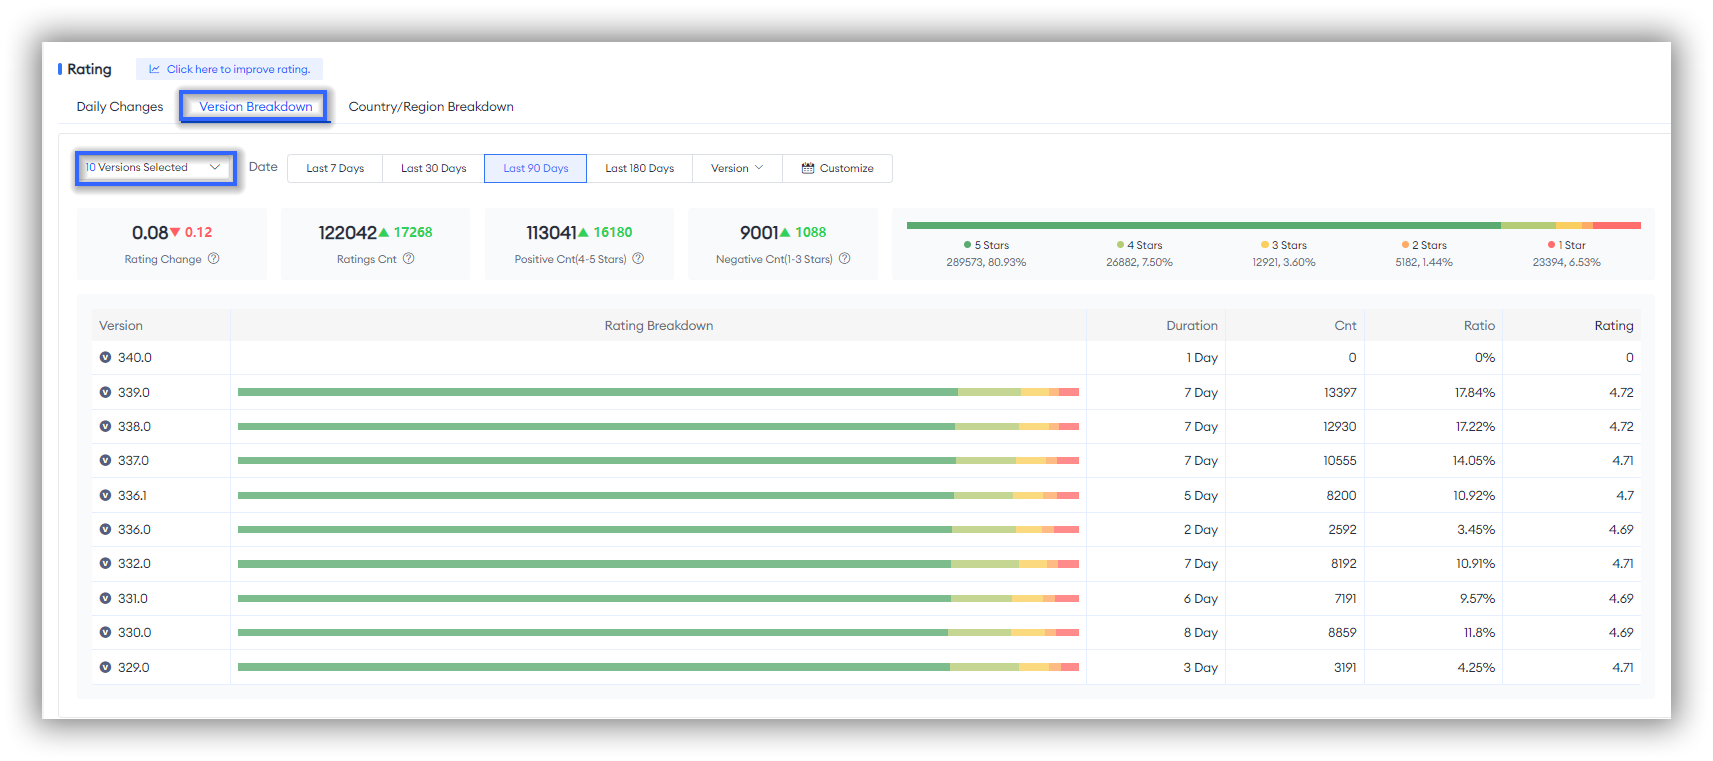Click the Cnt column header
1713x761 pixels.
point(1345,326)
